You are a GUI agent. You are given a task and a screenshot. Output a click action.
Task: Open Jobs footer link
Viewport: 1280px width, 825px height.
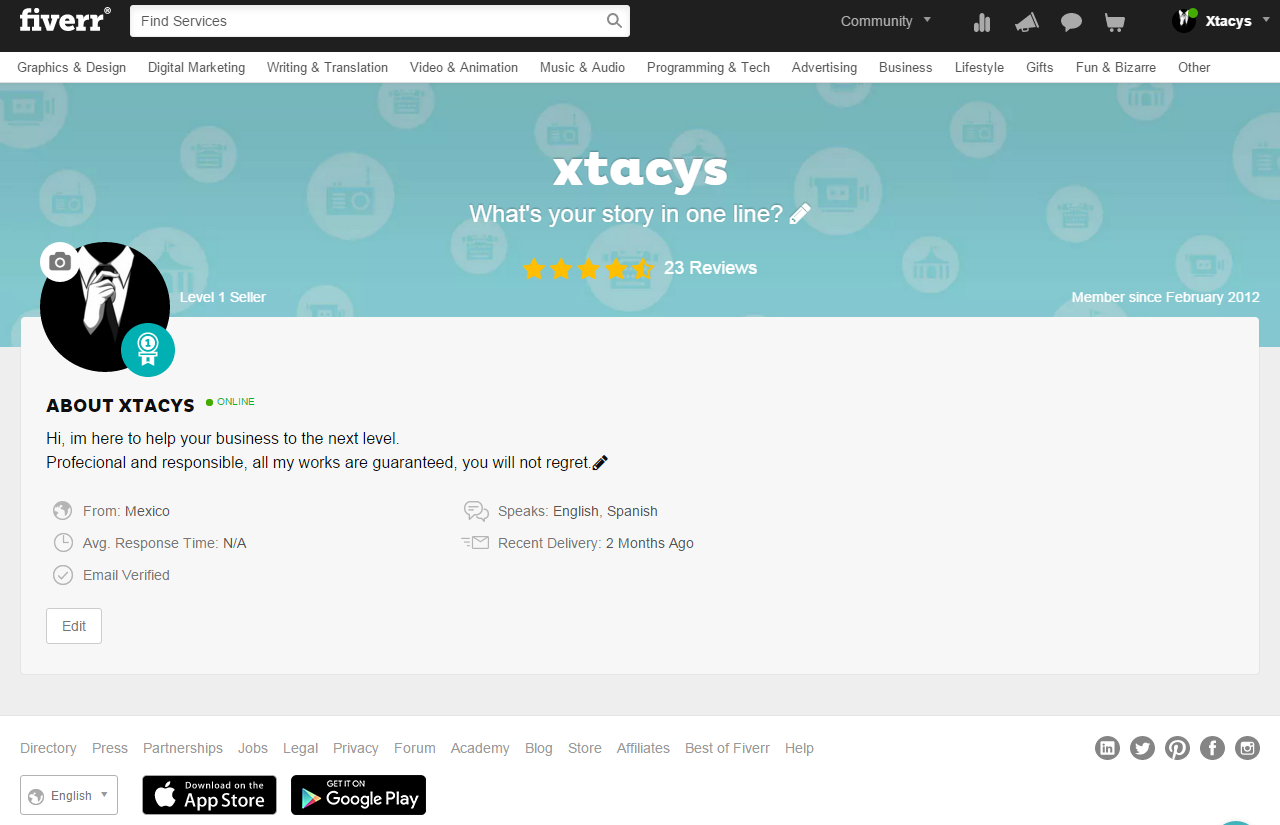click(253, 748)
